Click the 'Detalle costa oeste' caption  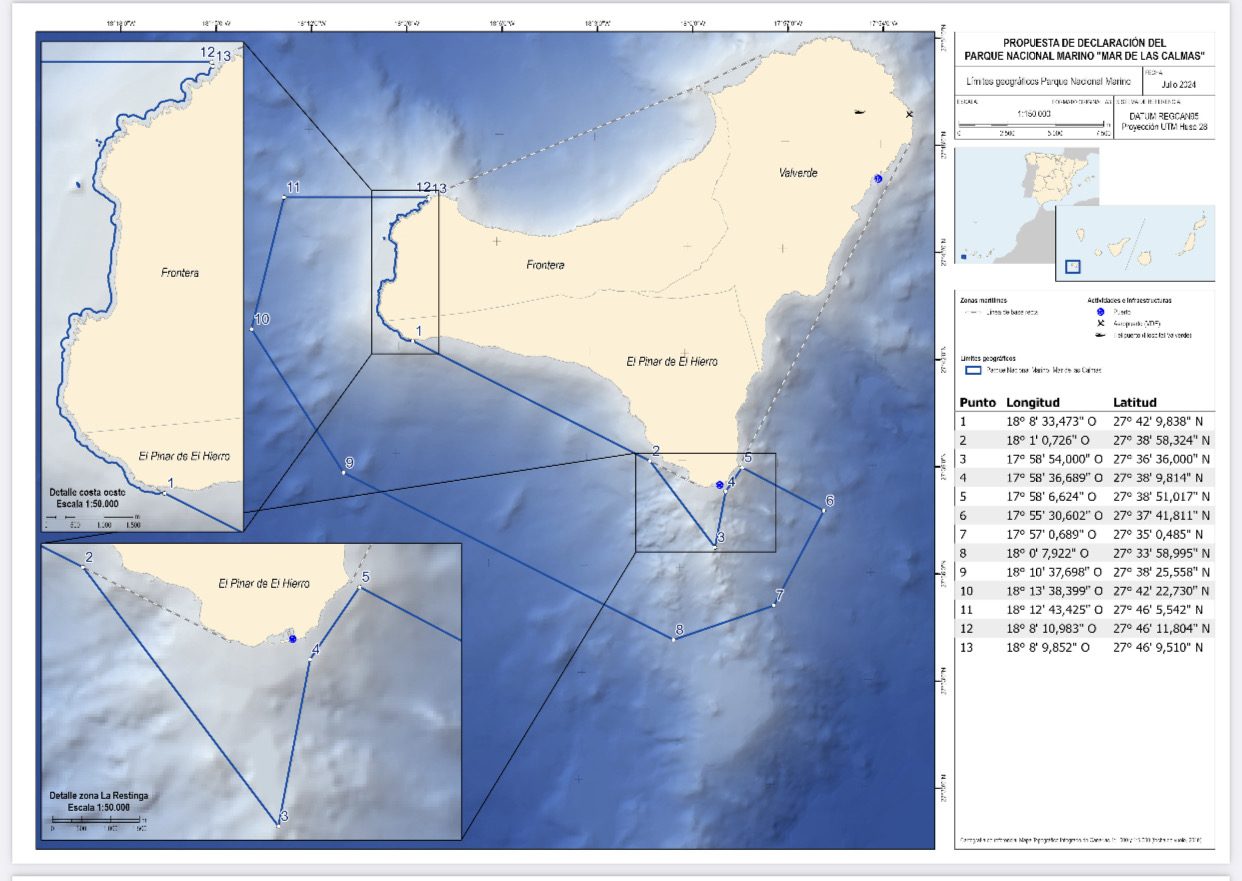(88, 493)
